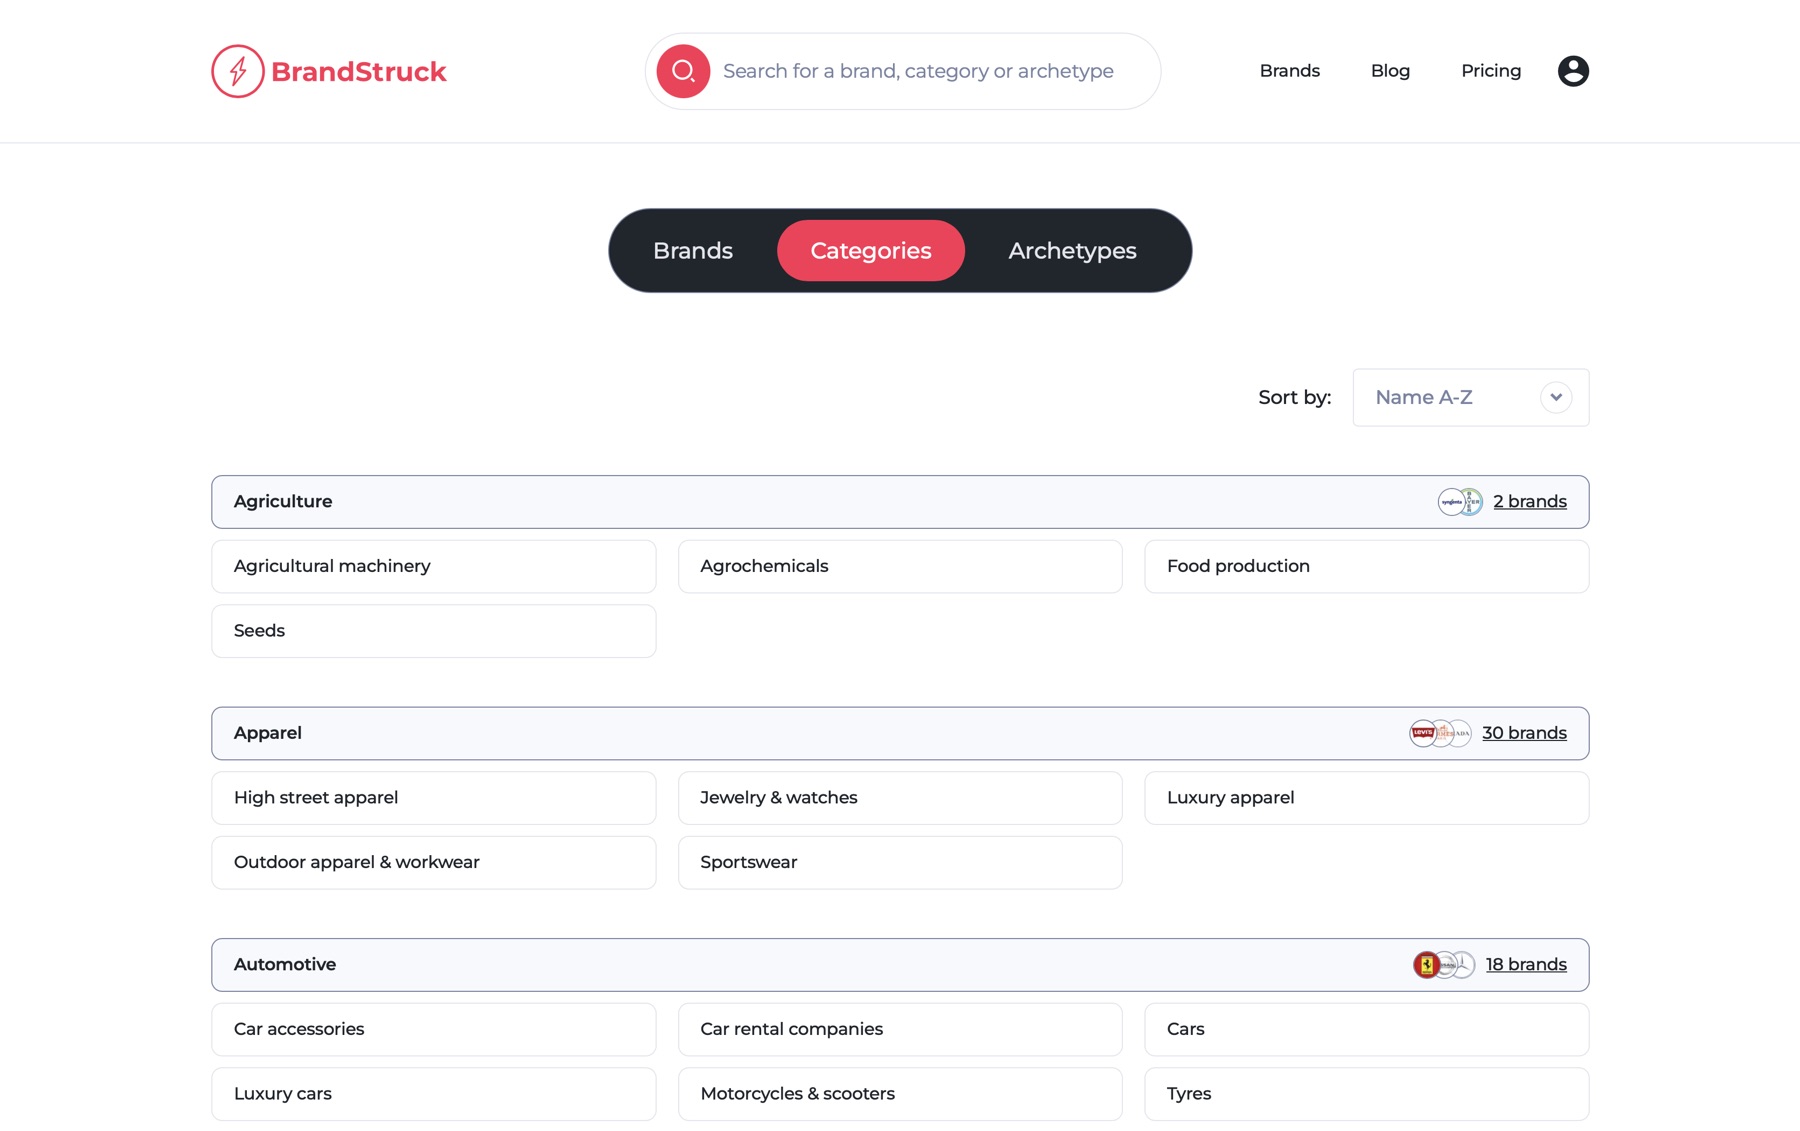Open the Name A-Z sort box

pyautogui.click(x=1470, y=397)
